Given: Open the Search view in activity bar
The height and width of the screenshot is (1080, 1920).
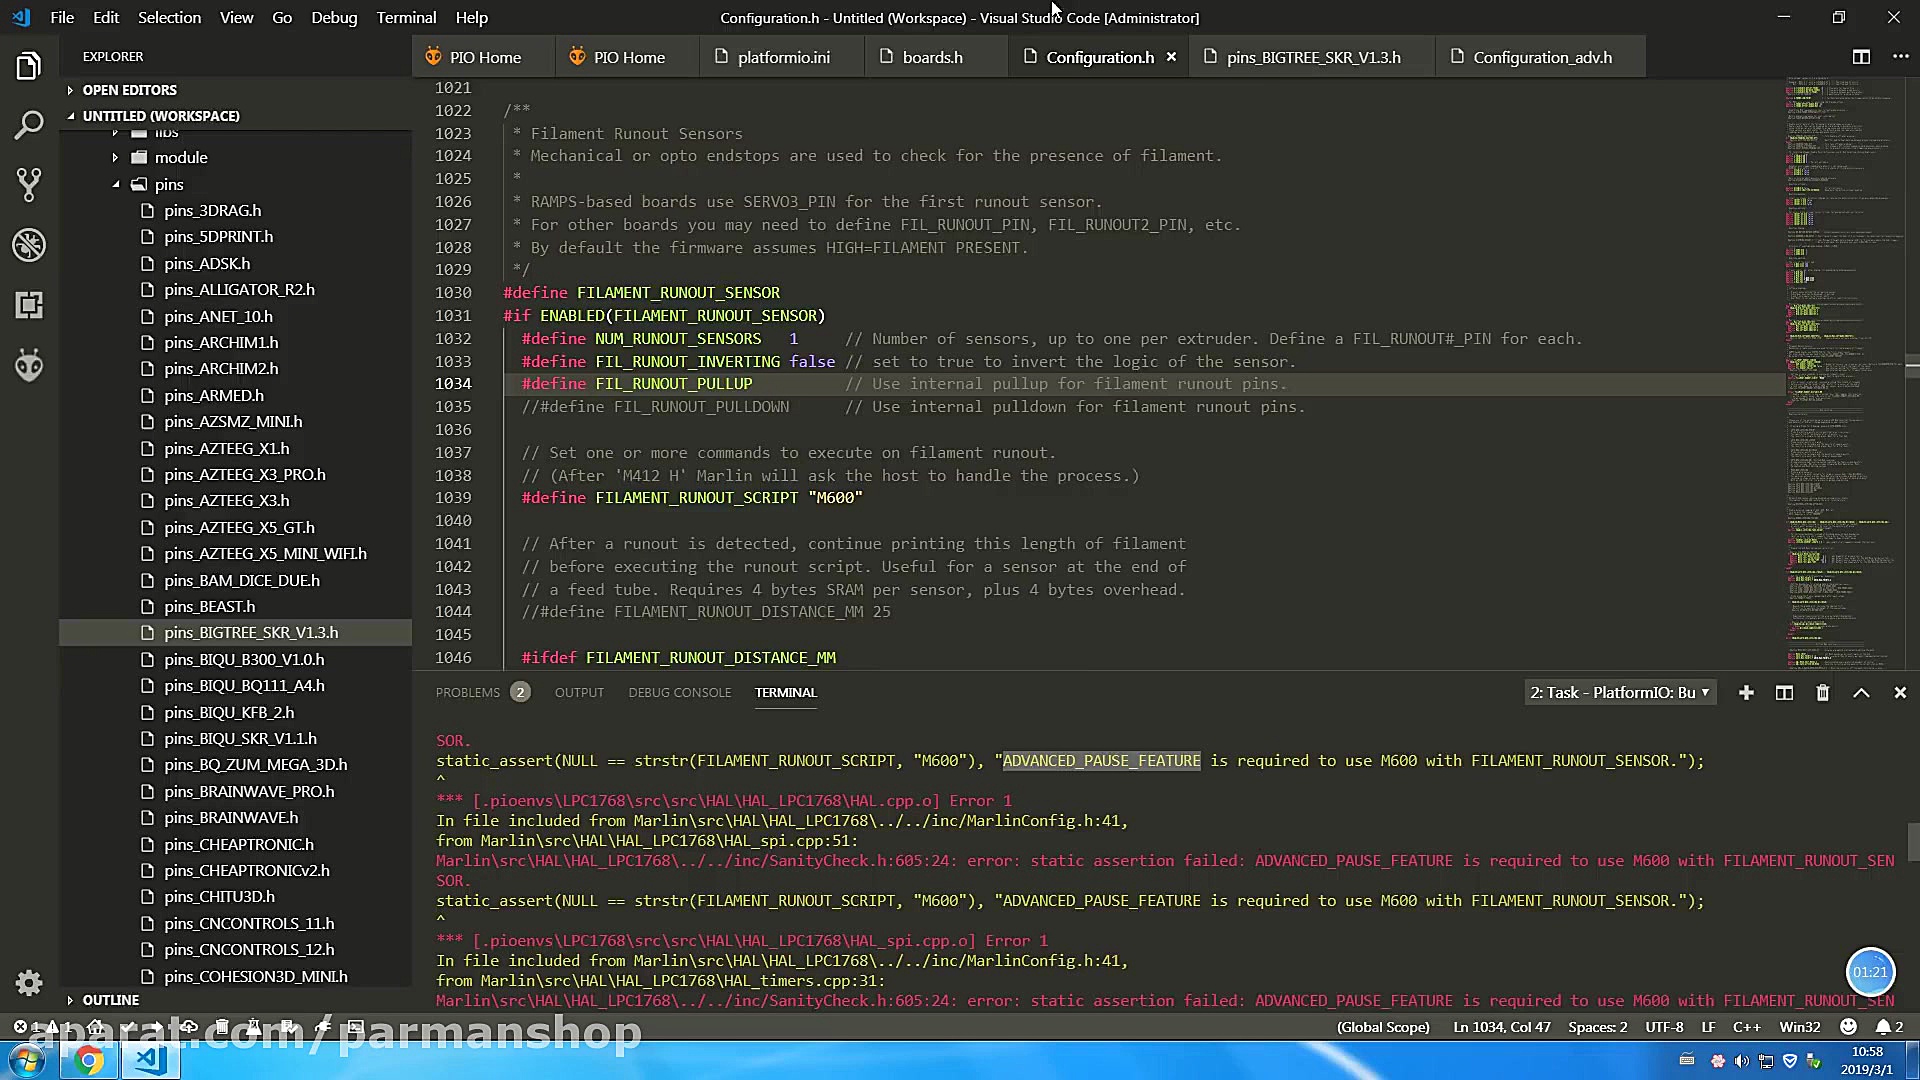Looking at the screenshot, I should click(29, 125).
